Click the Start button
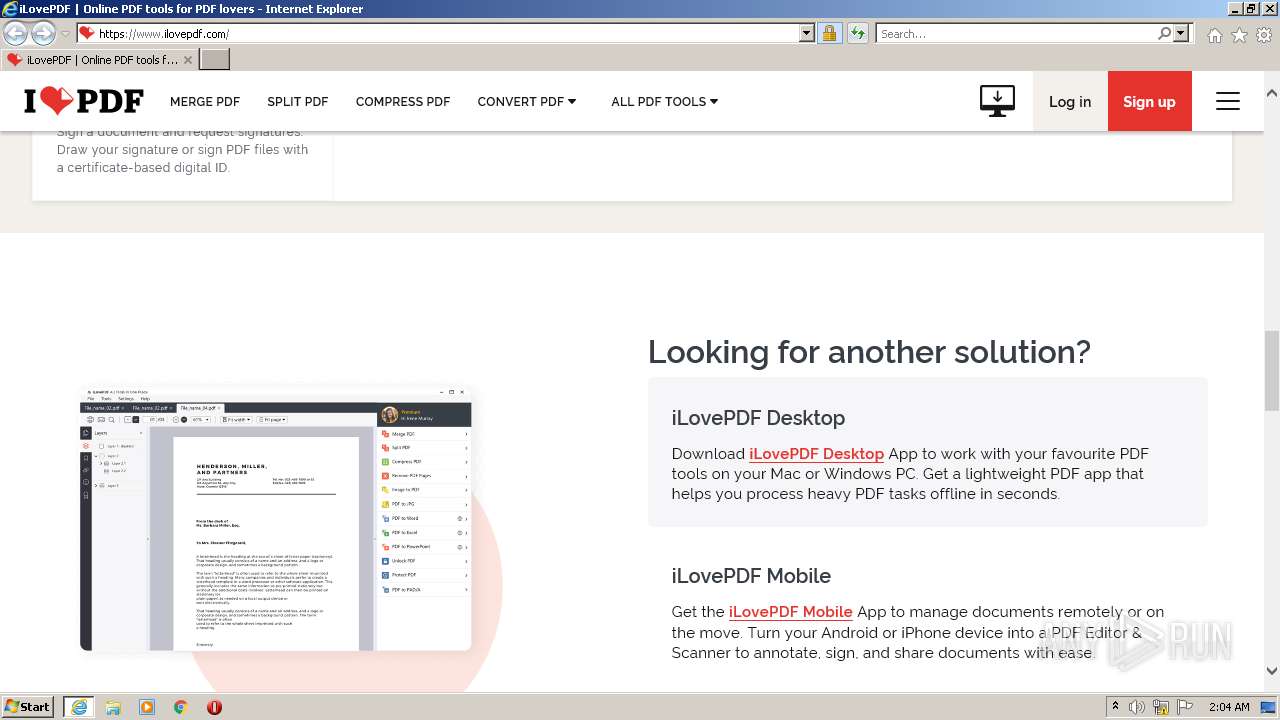1280x720 pixels. (x=28, y=707)
